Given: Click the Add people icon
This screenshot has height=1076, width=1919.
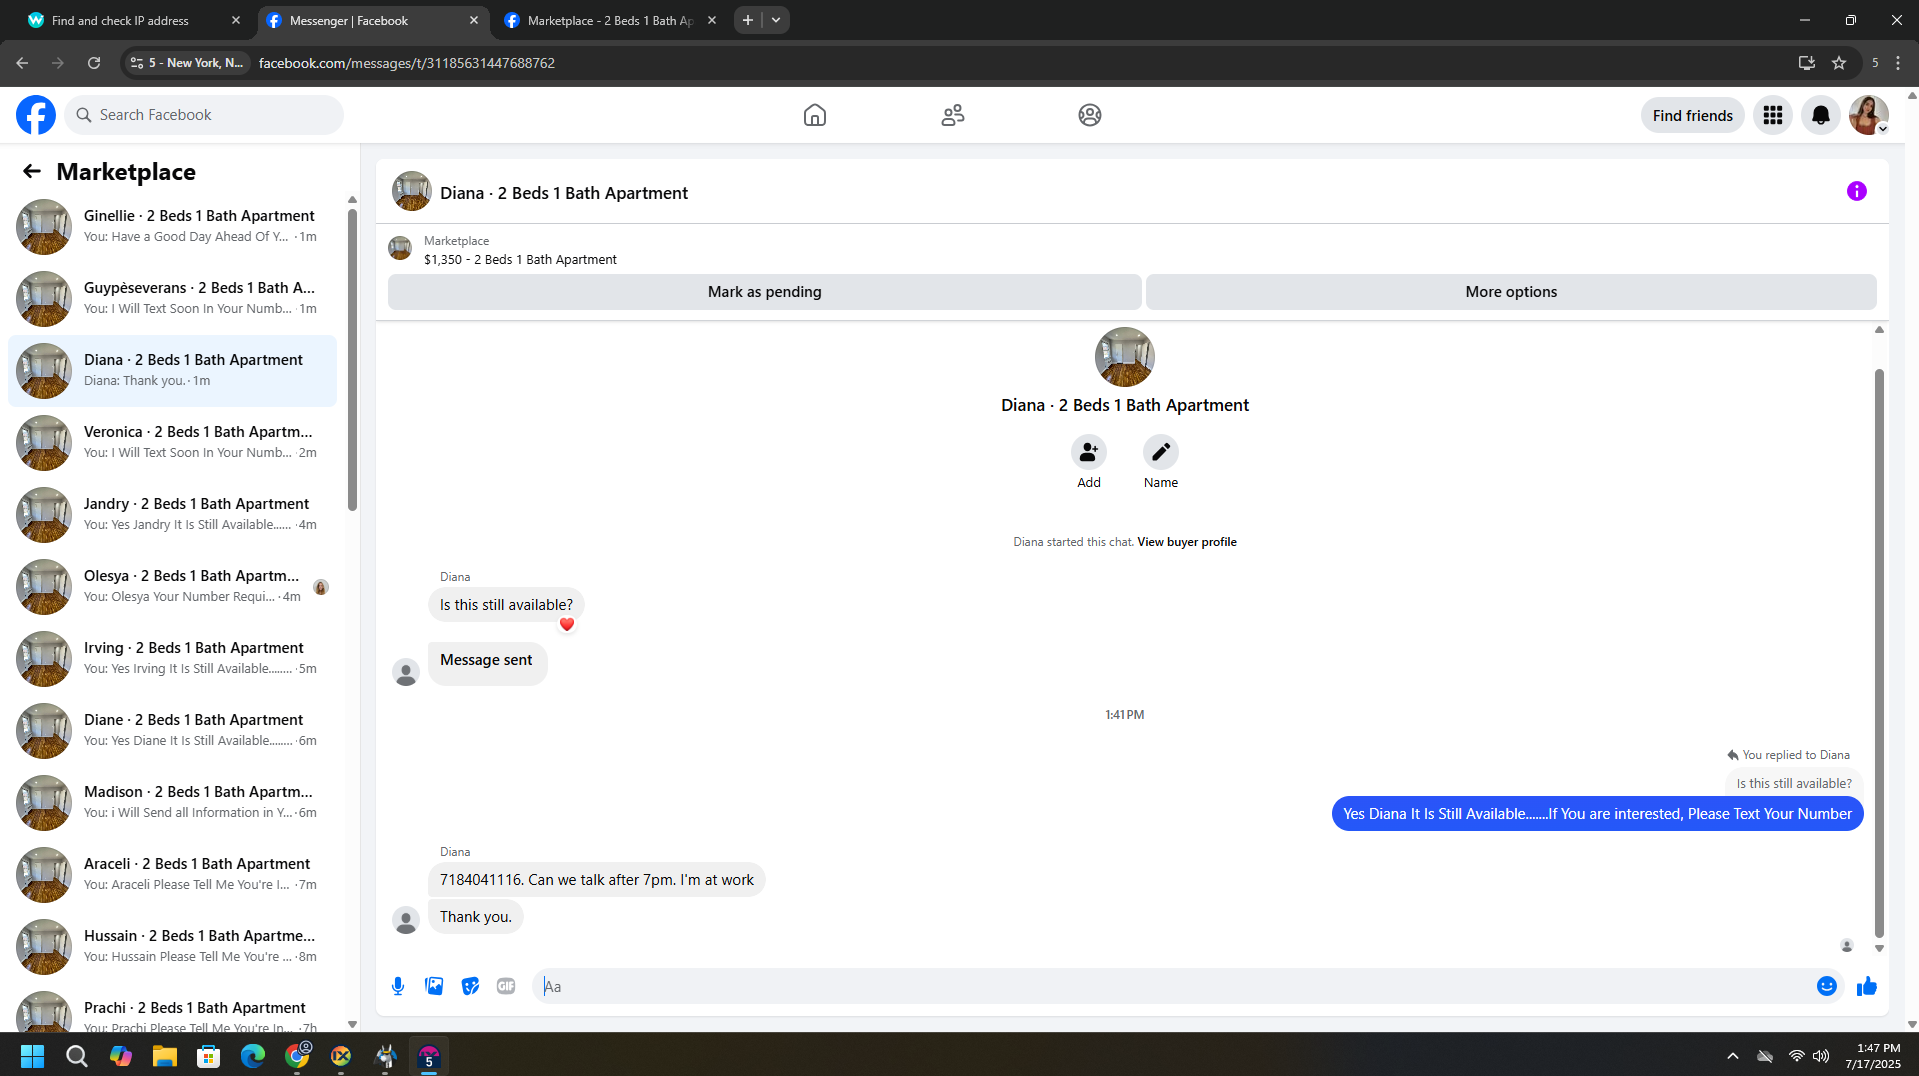Looking at the screenshot, I should pyautogui.click(x=1089, y=452).
